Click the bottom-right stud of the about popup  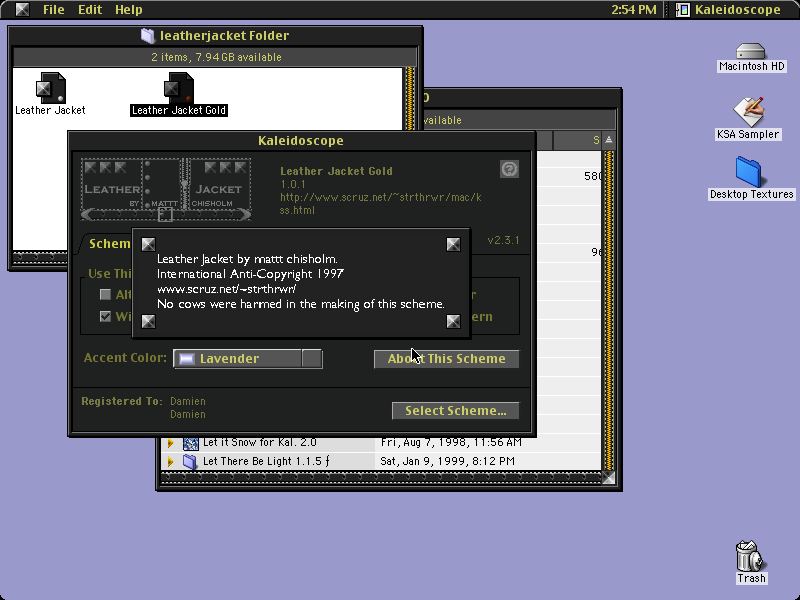coord(453,321)
